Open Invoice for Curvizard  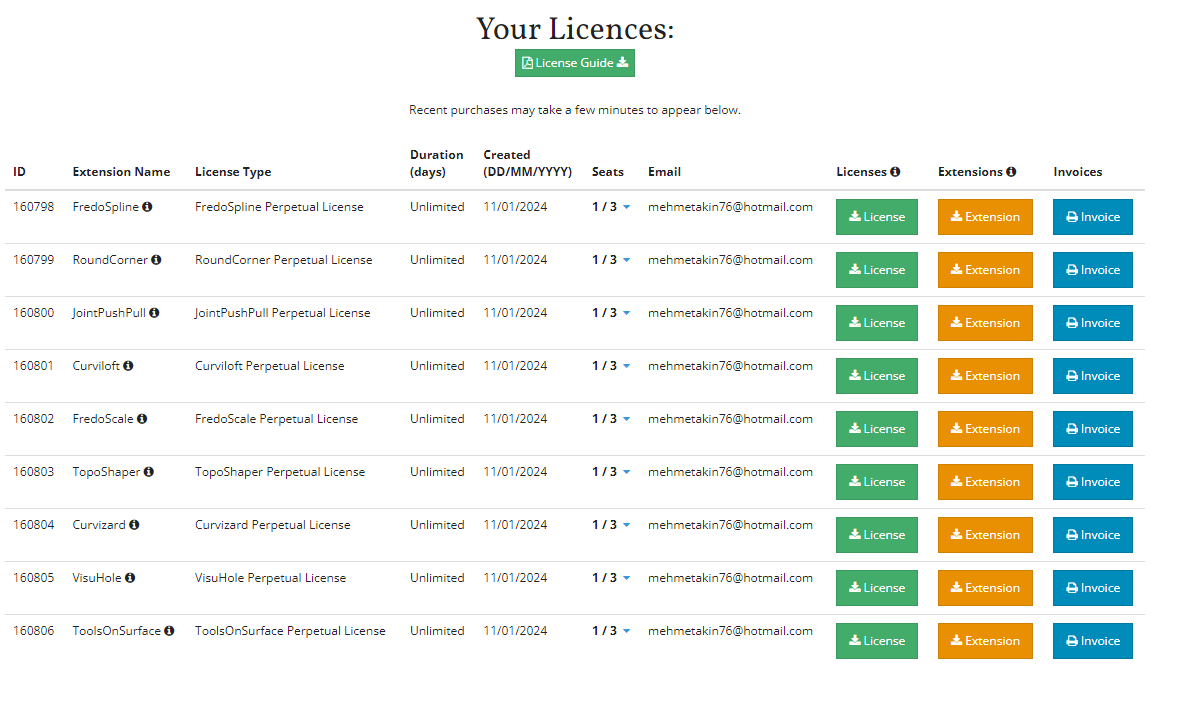(1093, 534)
